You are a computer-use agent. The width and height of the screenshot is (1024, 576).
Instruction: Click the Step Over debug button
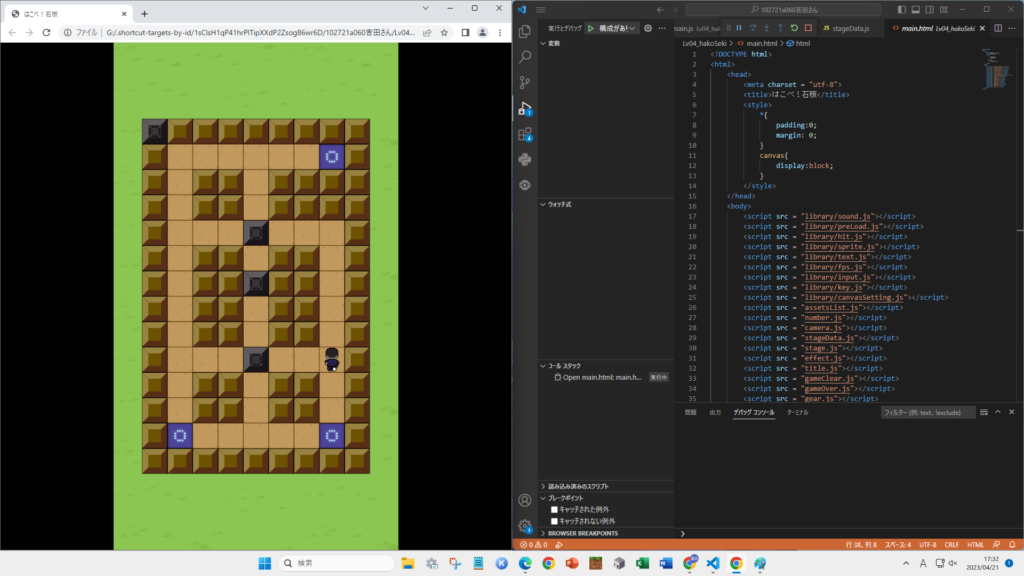pyautogui.click(x=752, y=28)
